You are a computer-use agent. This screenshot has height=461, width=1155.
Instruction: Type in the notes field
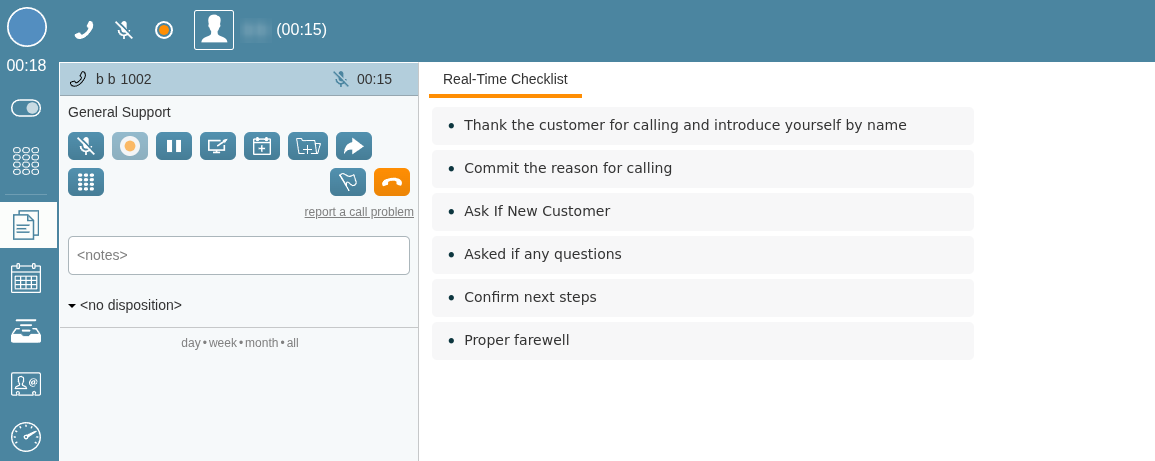click(x=239, y=255)
